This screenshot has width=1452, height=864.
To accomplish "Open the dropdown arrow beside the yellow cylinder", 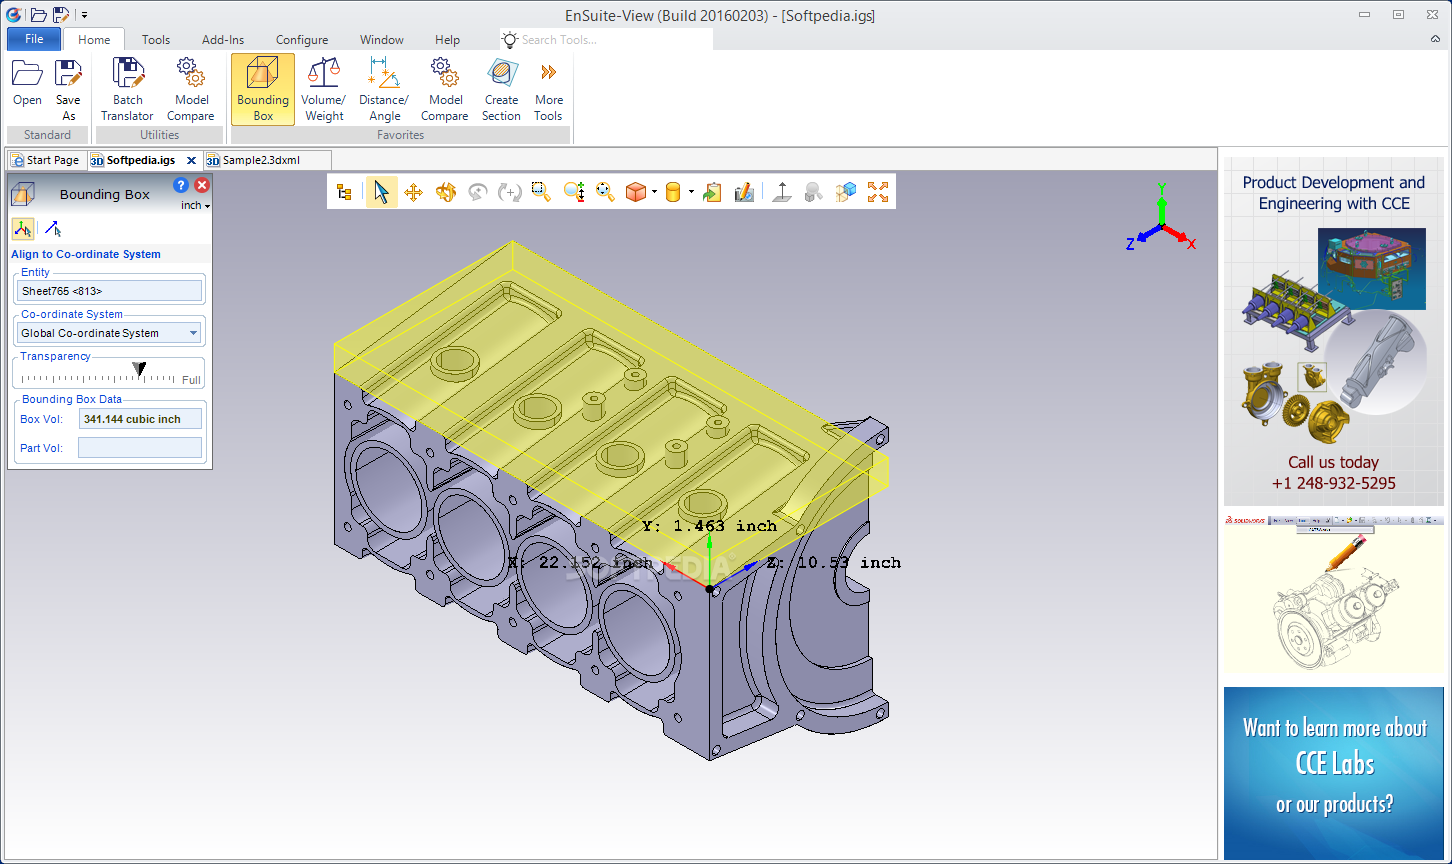I will coord(691,192).
